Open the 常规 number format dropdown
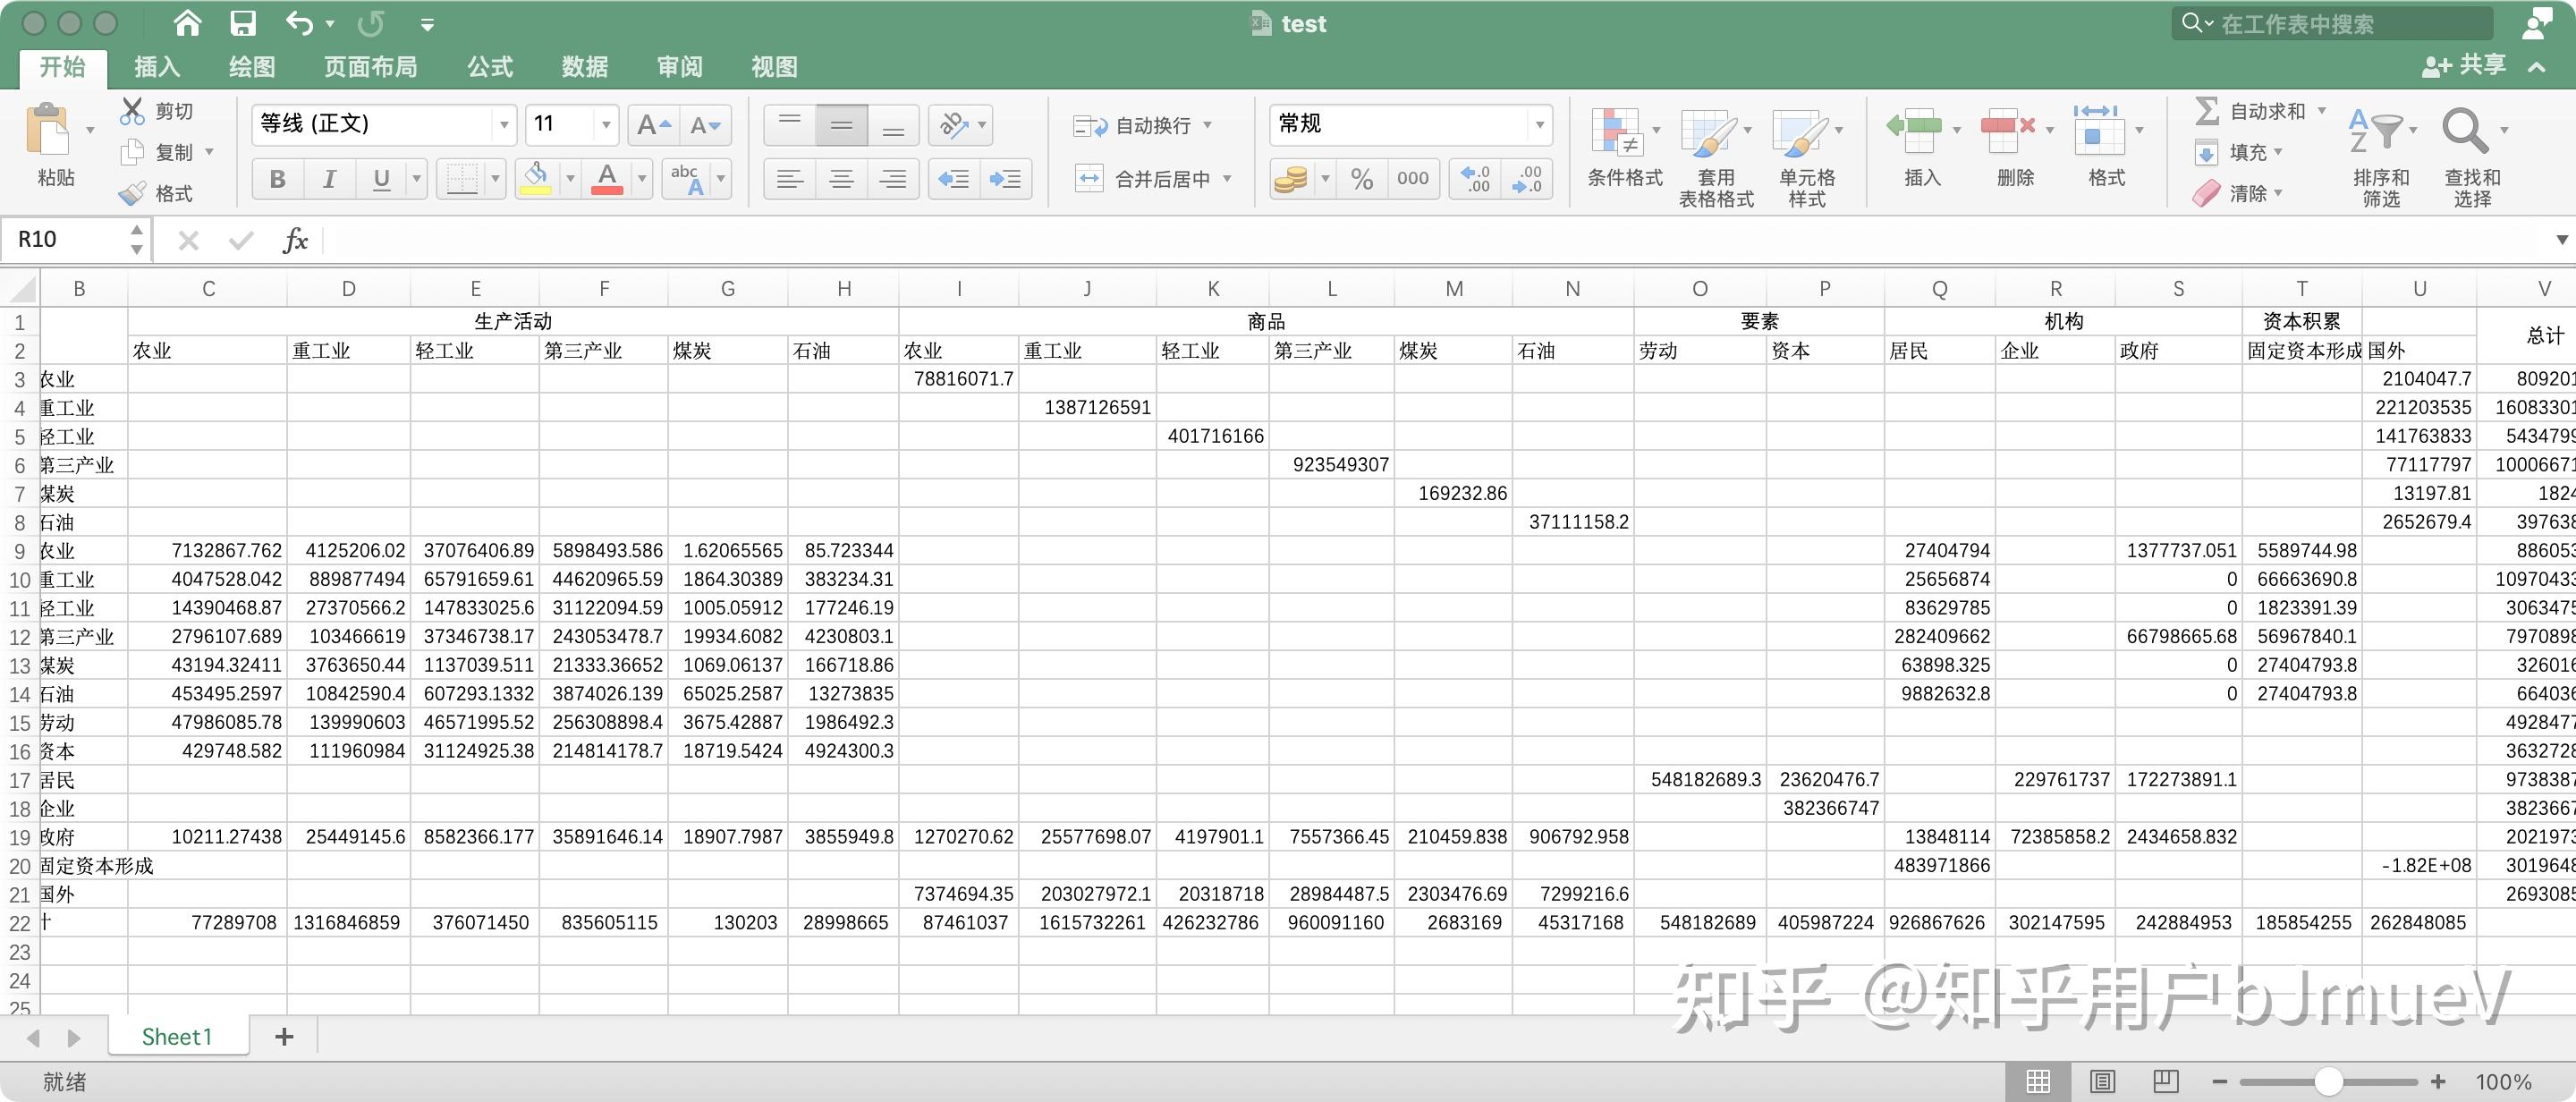Screen dimensions: 2576x1102 [1539, 124]
